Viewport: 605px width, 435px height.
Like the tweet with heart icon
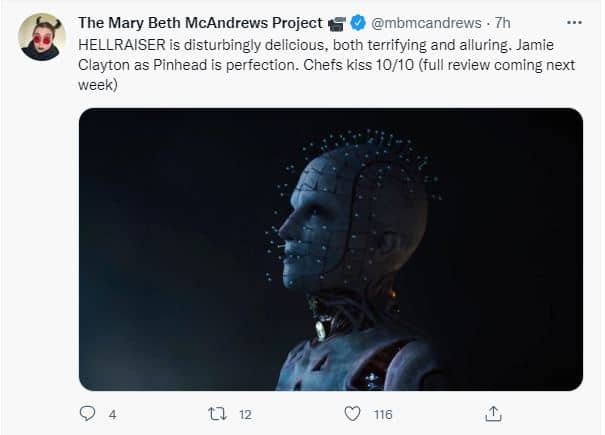pos(352,414)
